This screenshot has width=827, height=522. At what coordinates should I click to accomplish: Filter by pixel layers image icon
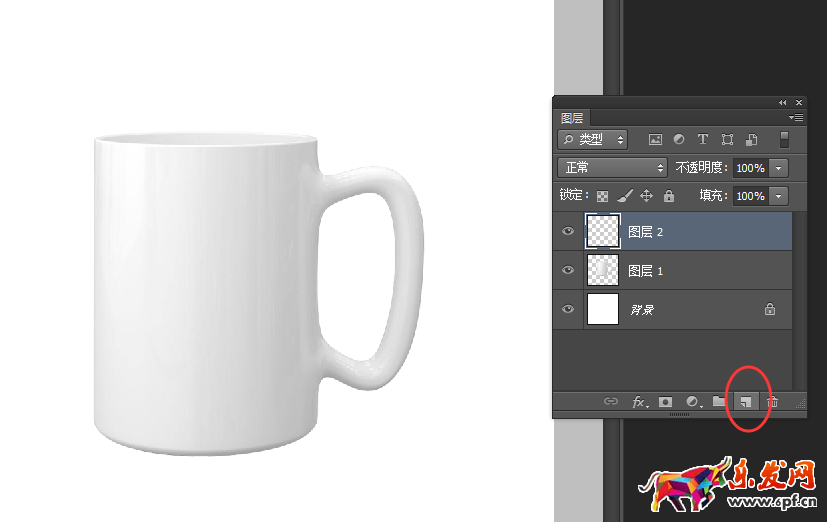[x=656, y=140]
